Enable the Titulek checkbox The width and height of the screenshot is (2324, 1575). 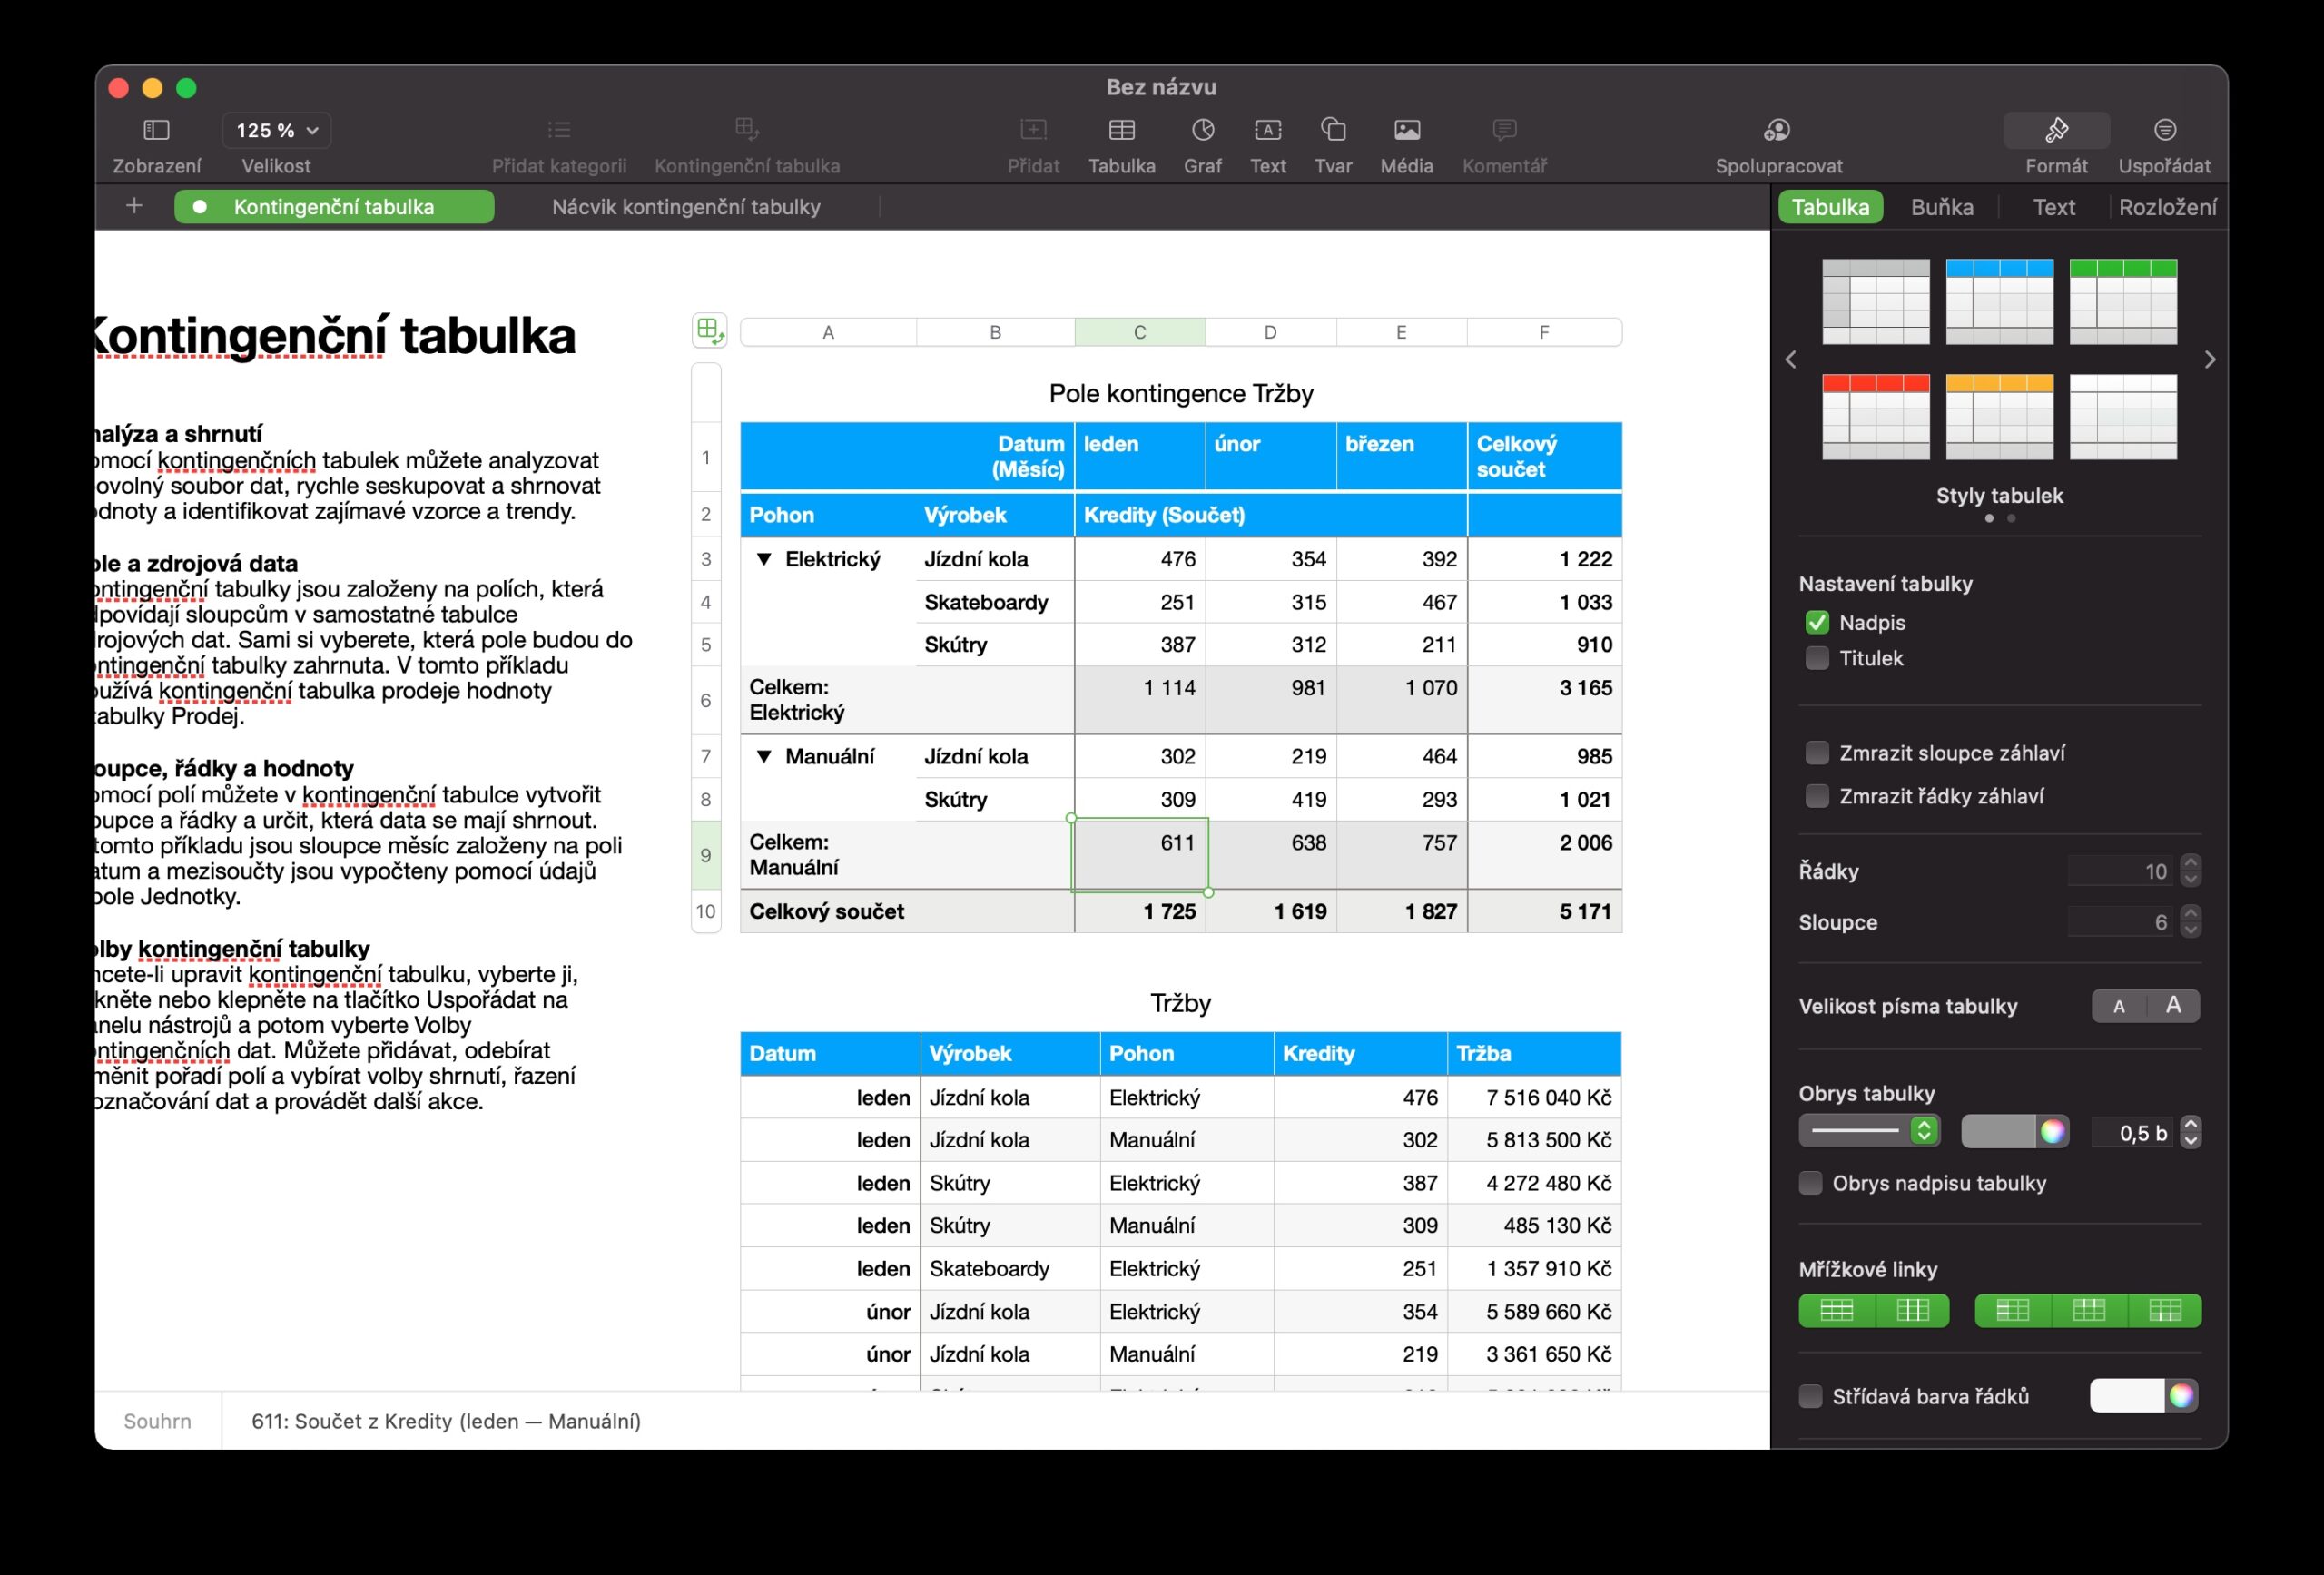point(1817,658)
